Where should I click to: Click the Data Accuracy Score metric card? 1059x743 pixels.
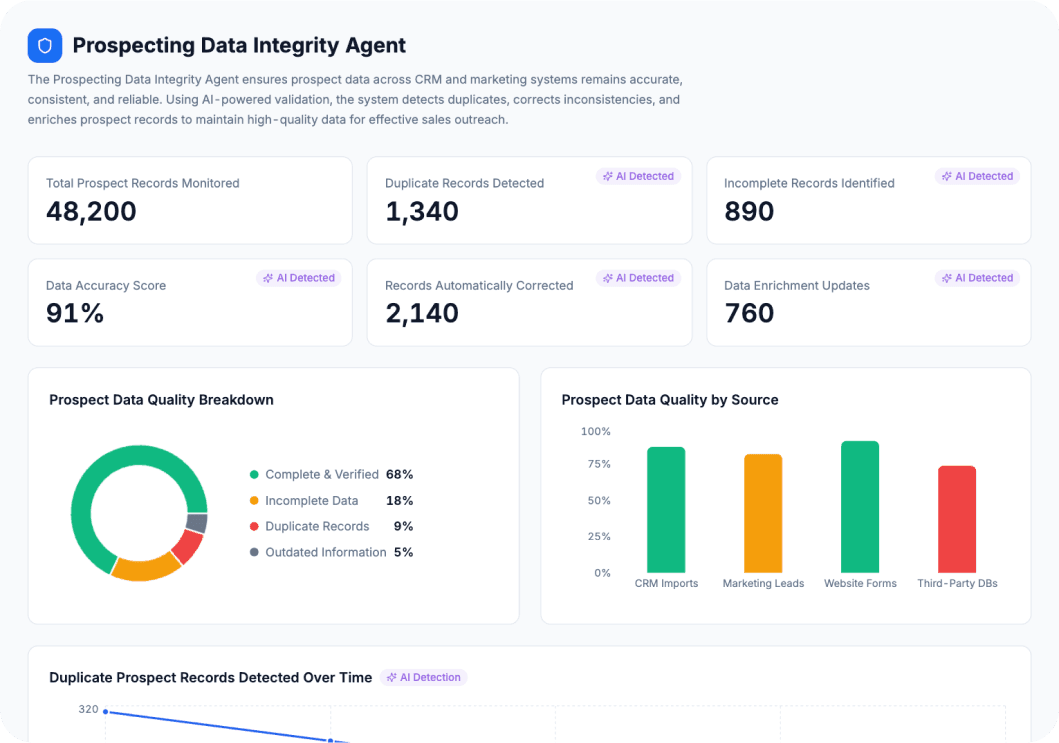coord(190,302)
